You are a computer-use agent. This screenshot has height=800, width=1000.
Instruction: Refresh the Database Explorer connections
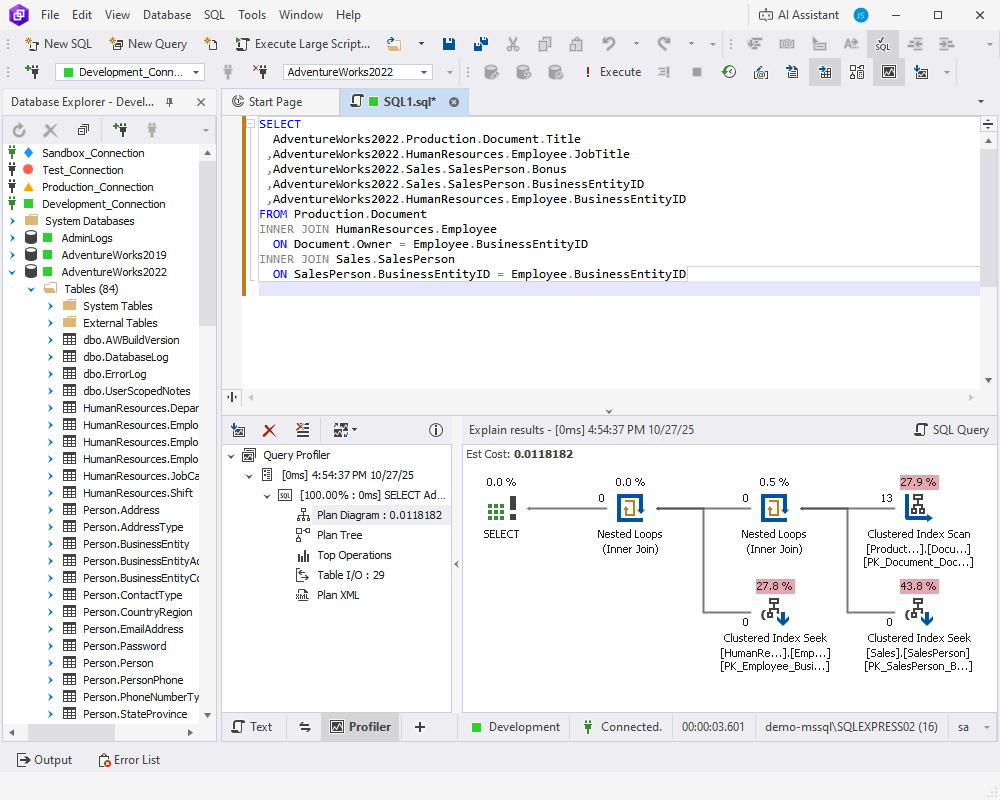click(x=17, y=129)
